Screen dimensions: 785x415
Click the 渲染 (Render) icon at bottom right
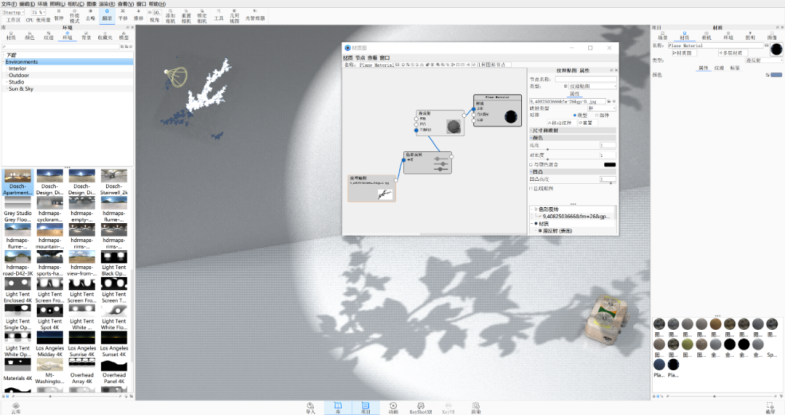point(770,408)
